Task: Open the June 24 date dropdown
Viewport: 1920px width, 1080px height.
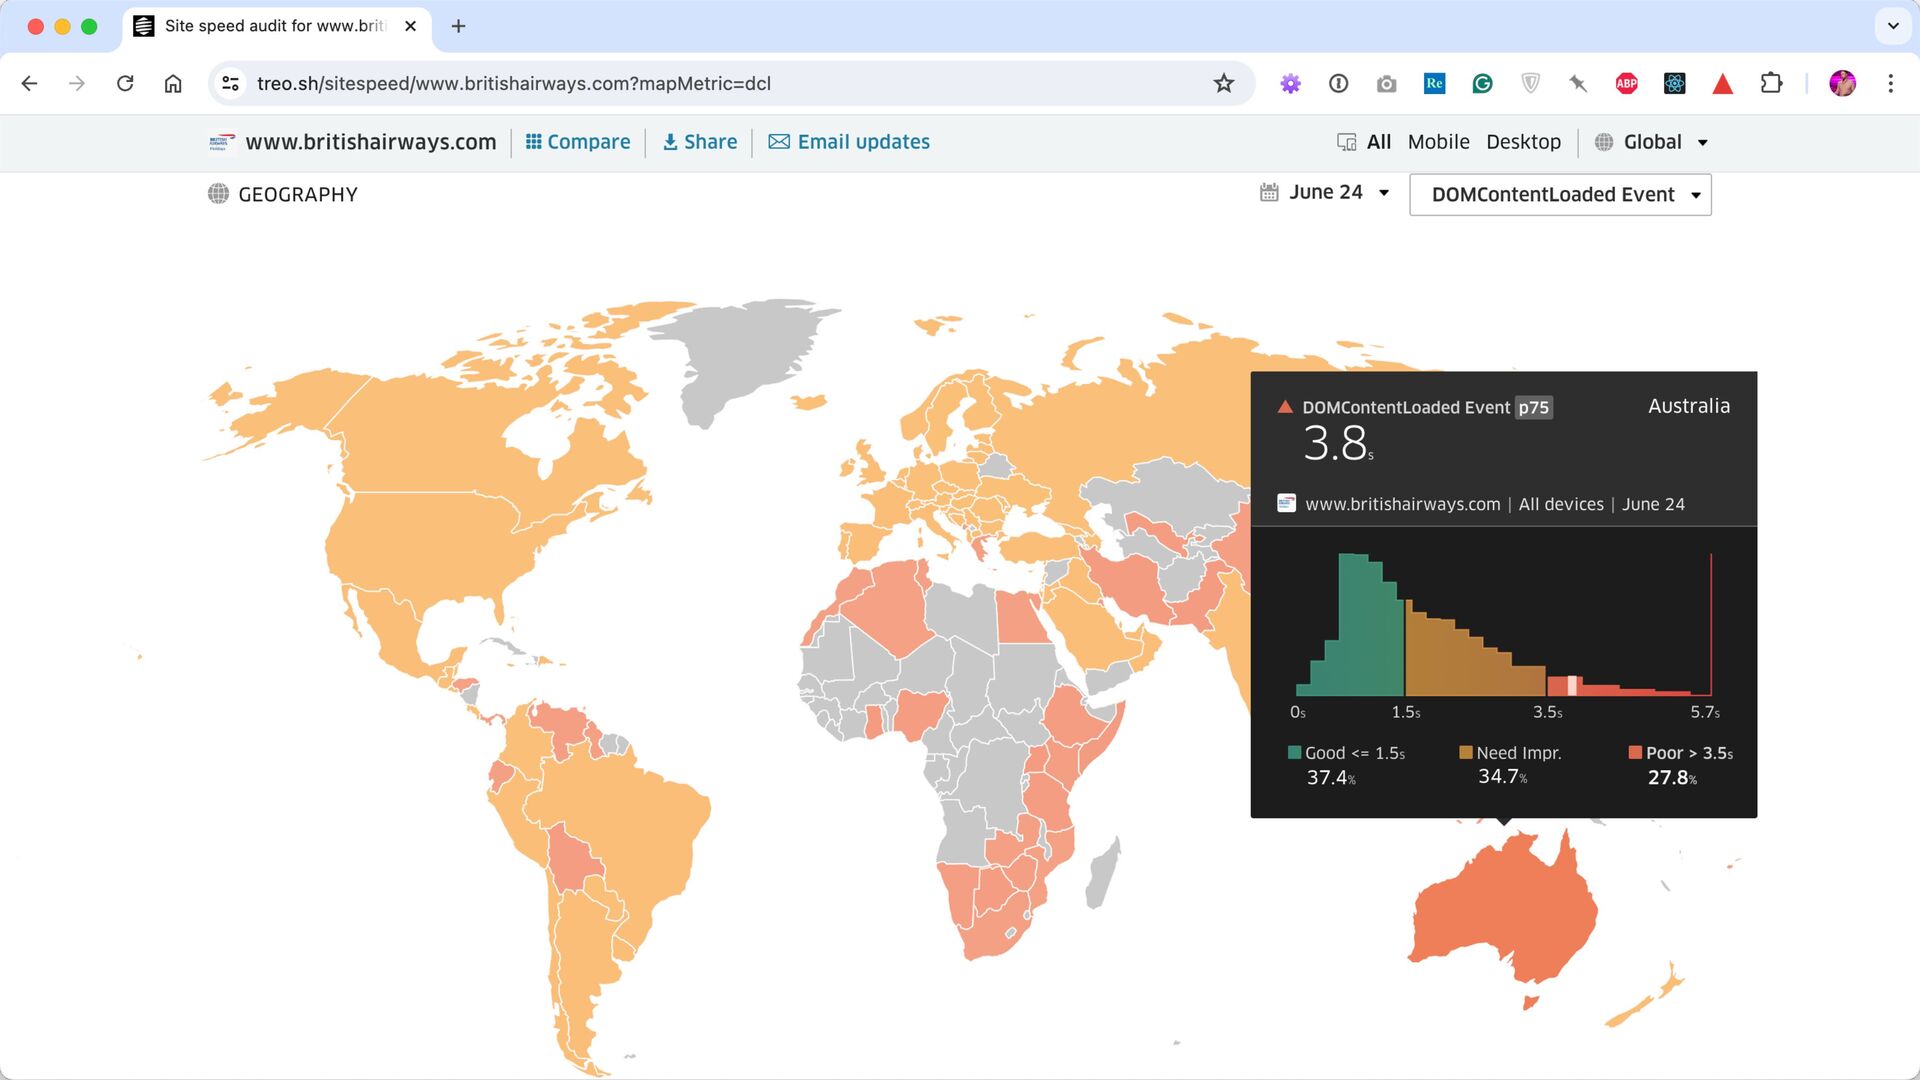Action: coord(1325,192)
